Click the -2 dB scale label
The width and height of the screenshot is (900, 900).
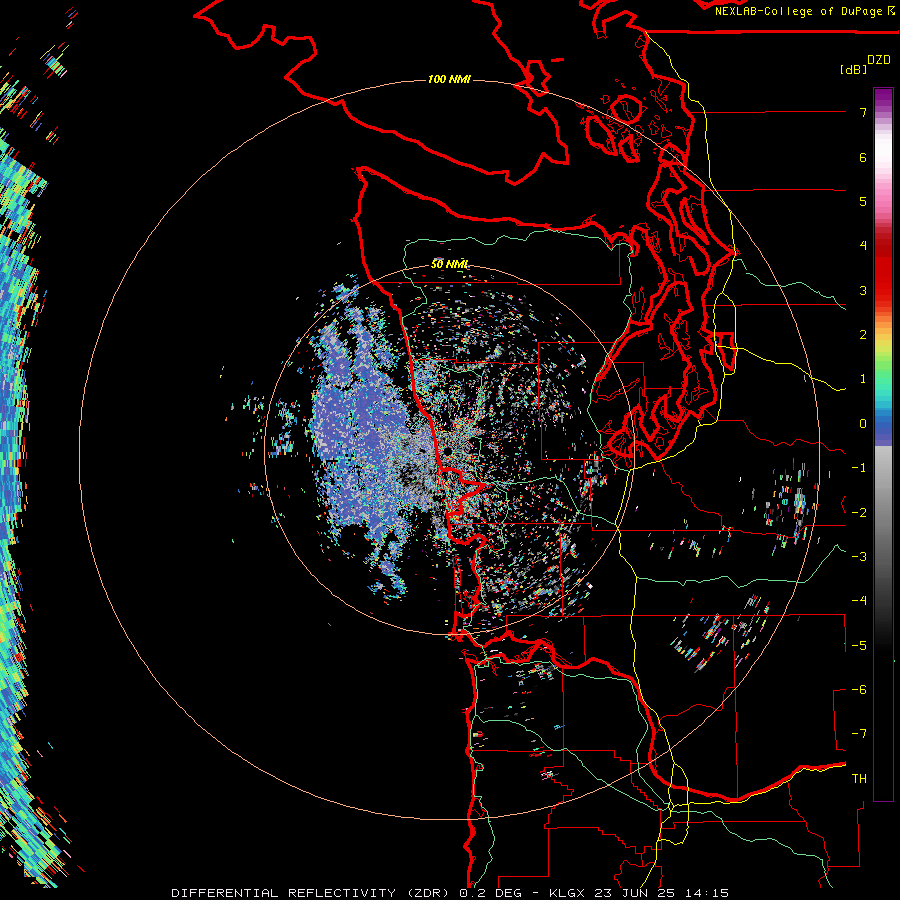(859, 512)
